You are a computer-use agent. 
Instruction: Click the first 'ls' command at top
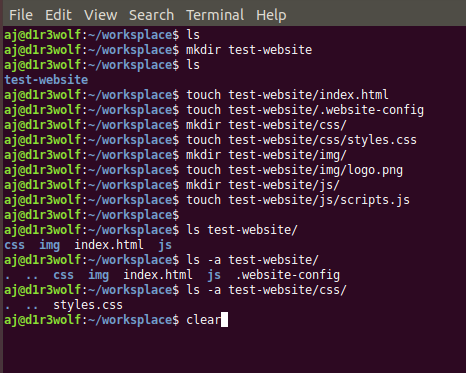coord(193,35)
